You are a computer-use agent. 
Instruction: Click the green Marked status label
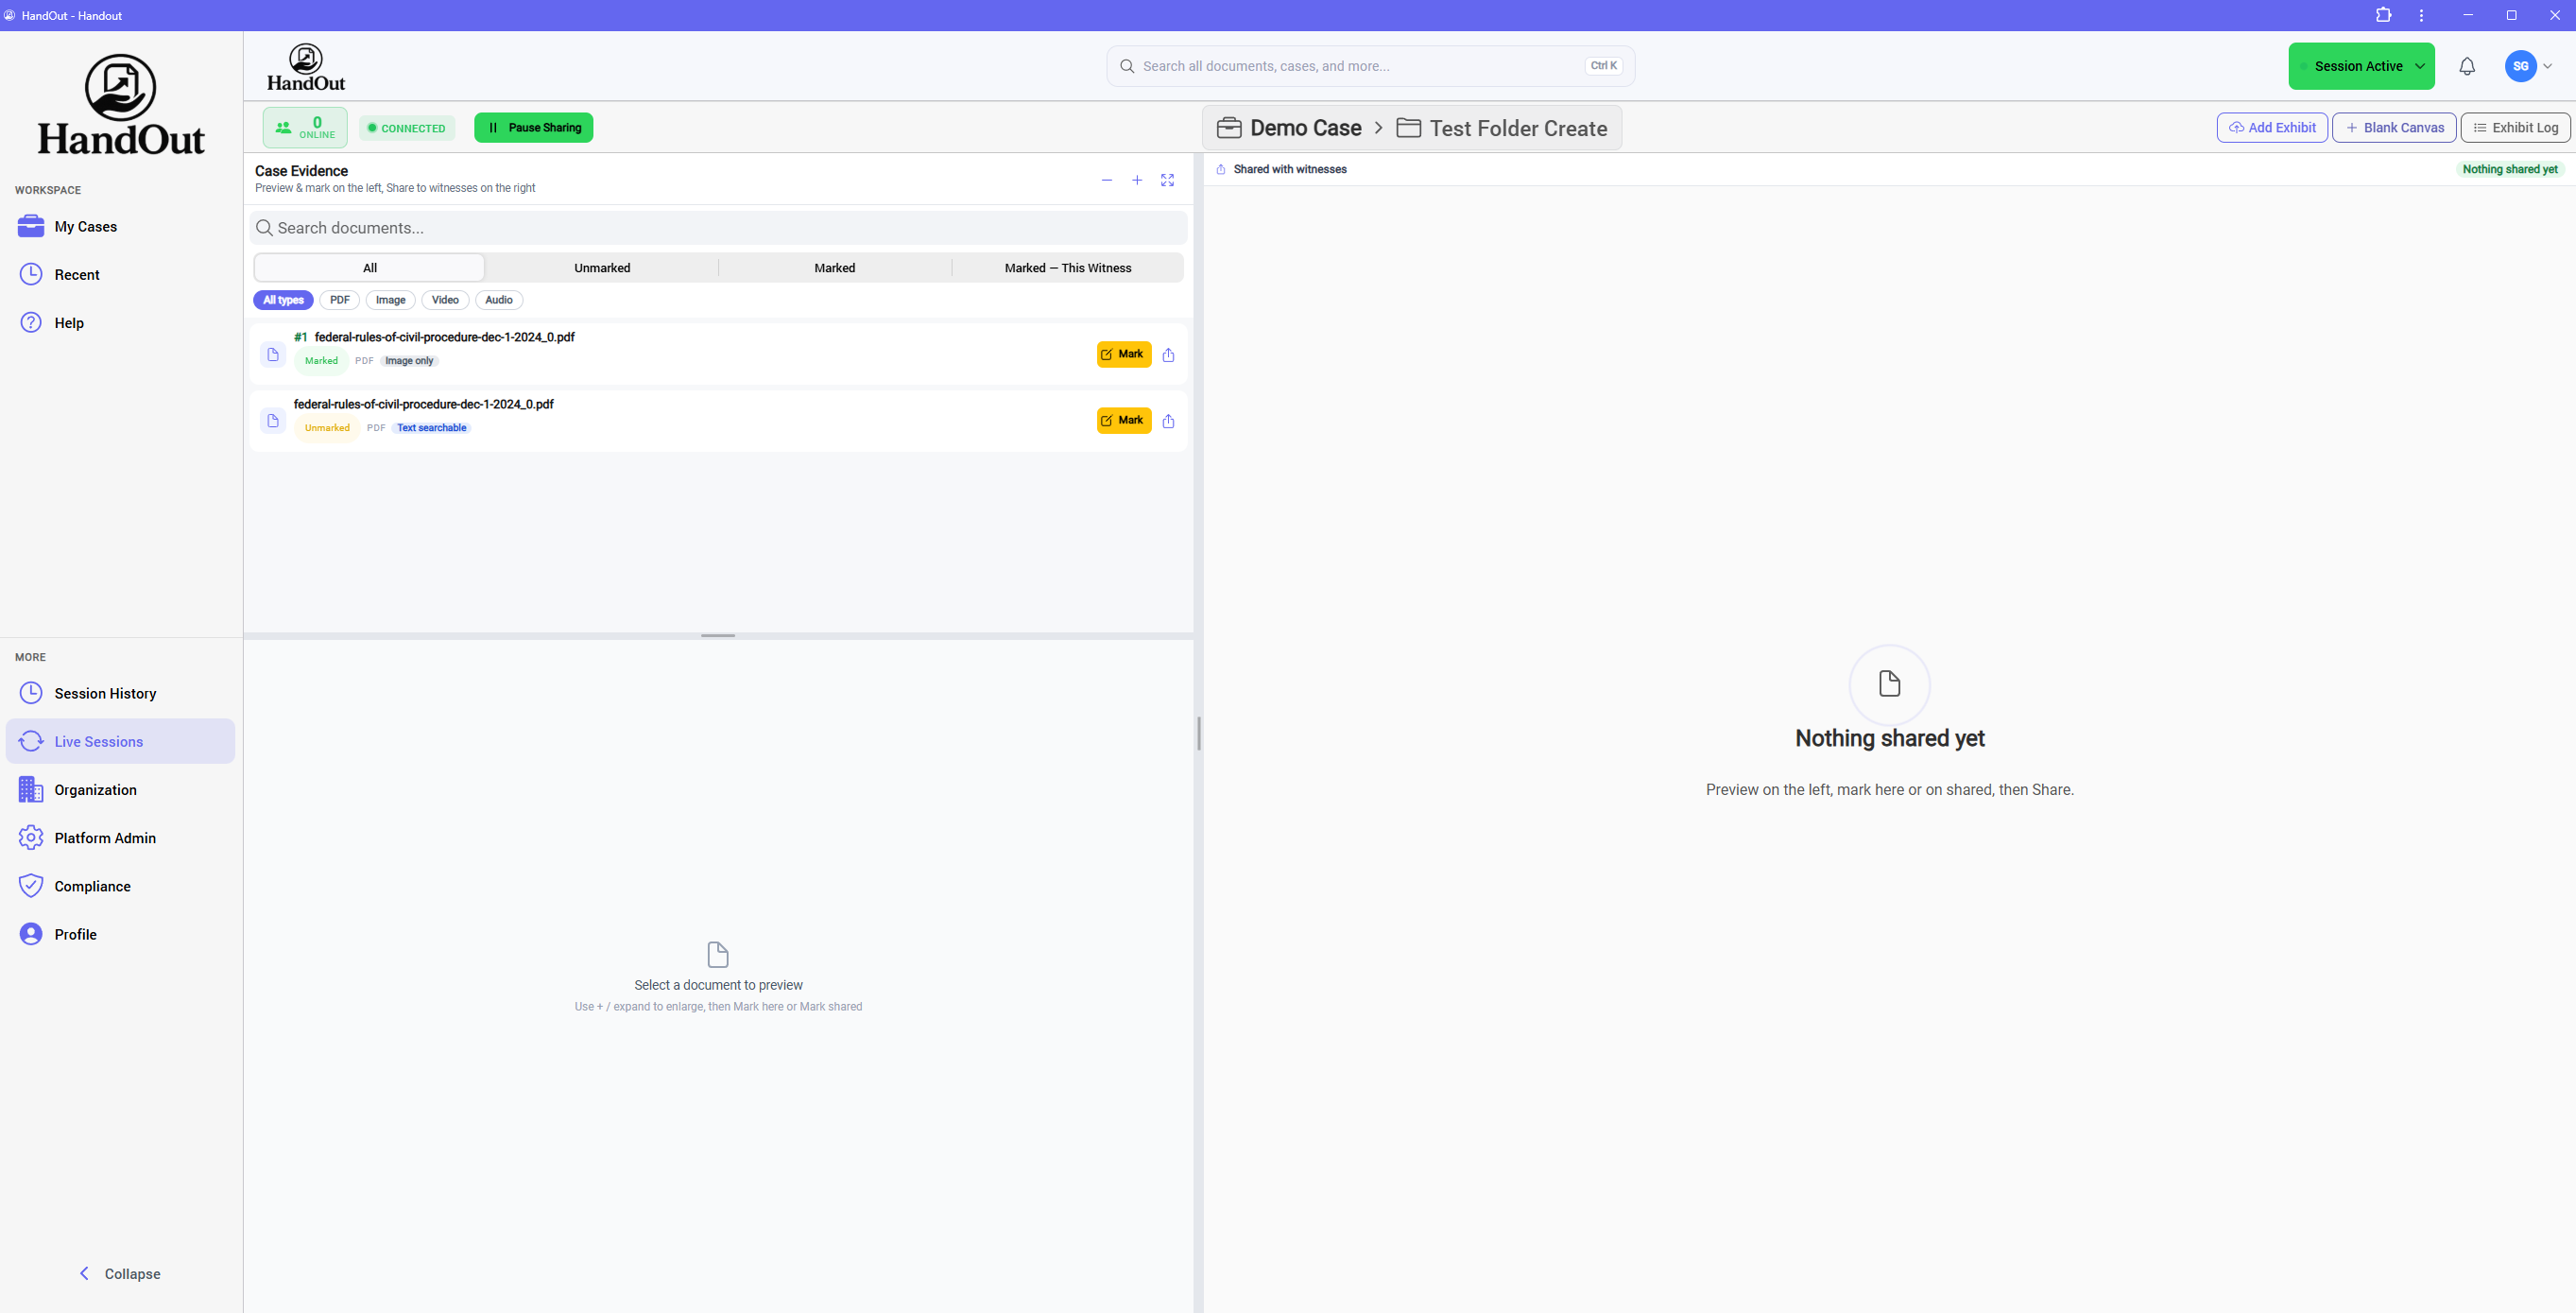click(x=321, y=361)
